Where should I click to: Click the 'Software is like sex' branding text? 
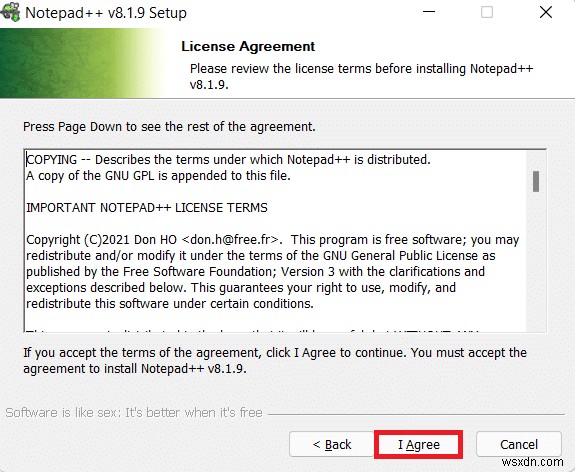coord(134,413)
